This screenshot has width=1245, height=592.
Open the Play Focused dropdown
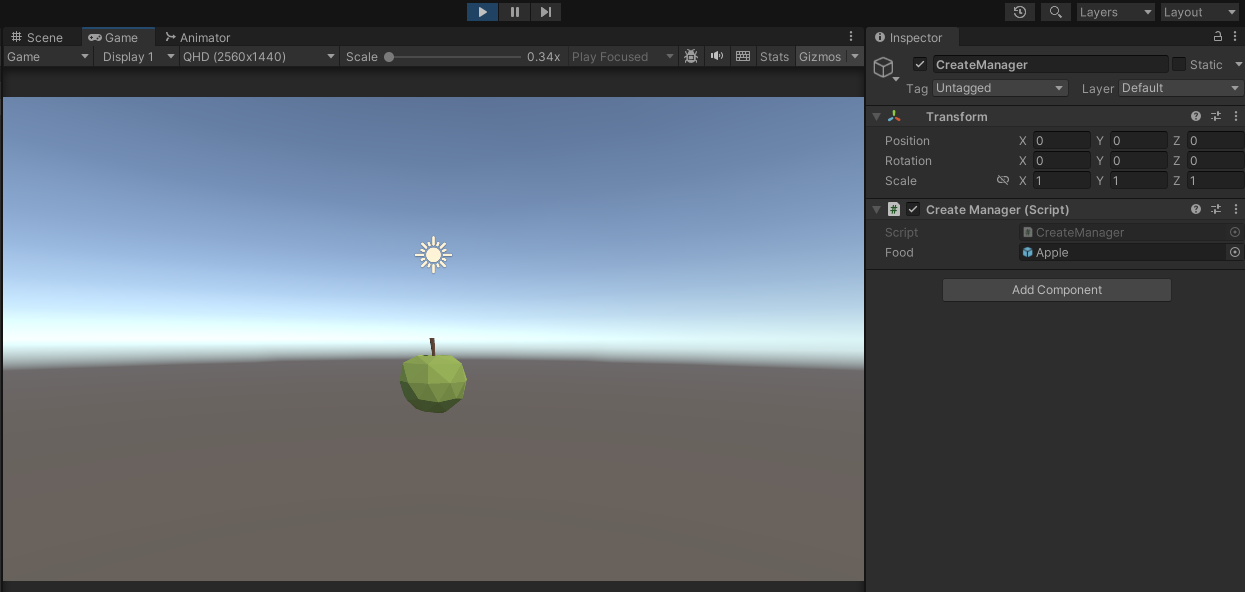point(623,57)
